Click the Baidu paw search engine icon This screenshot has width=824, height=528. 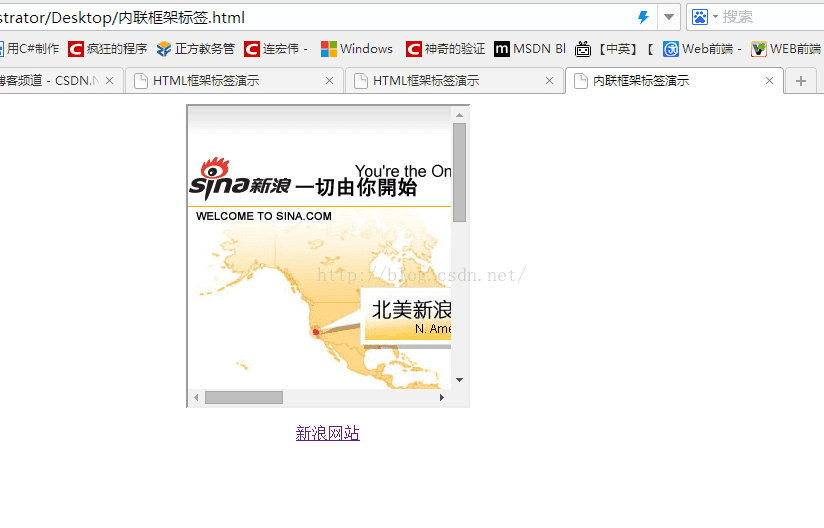point(699,17)
